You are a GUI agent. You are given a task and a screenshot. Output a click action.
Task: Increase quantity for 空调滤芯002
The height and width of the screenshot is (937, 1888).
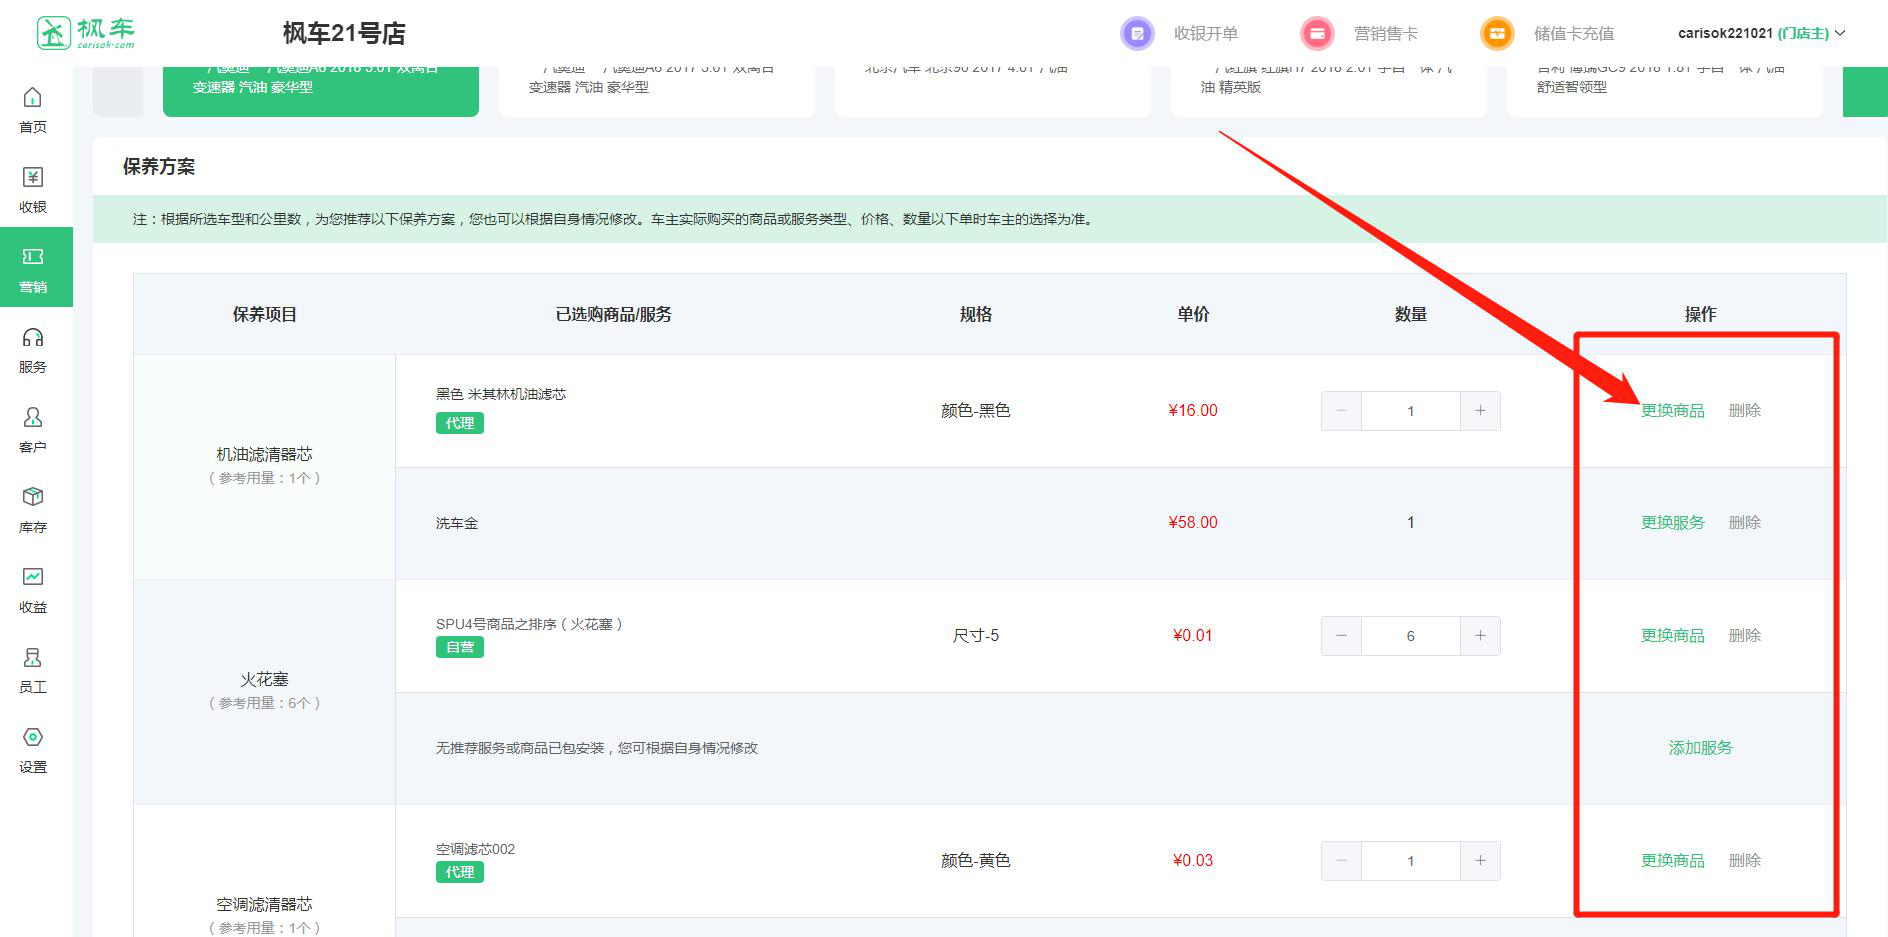tap(1480, 861)
